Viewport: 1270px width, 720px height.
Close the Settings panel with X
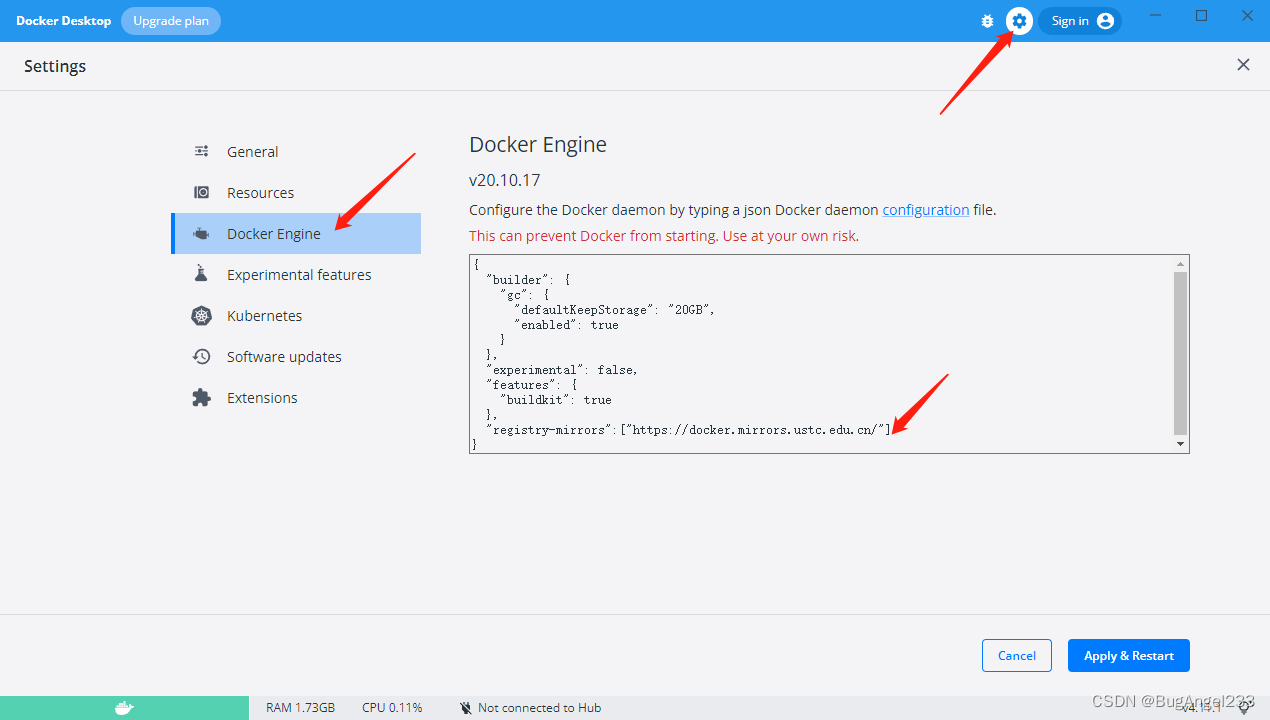point(1243,65)
